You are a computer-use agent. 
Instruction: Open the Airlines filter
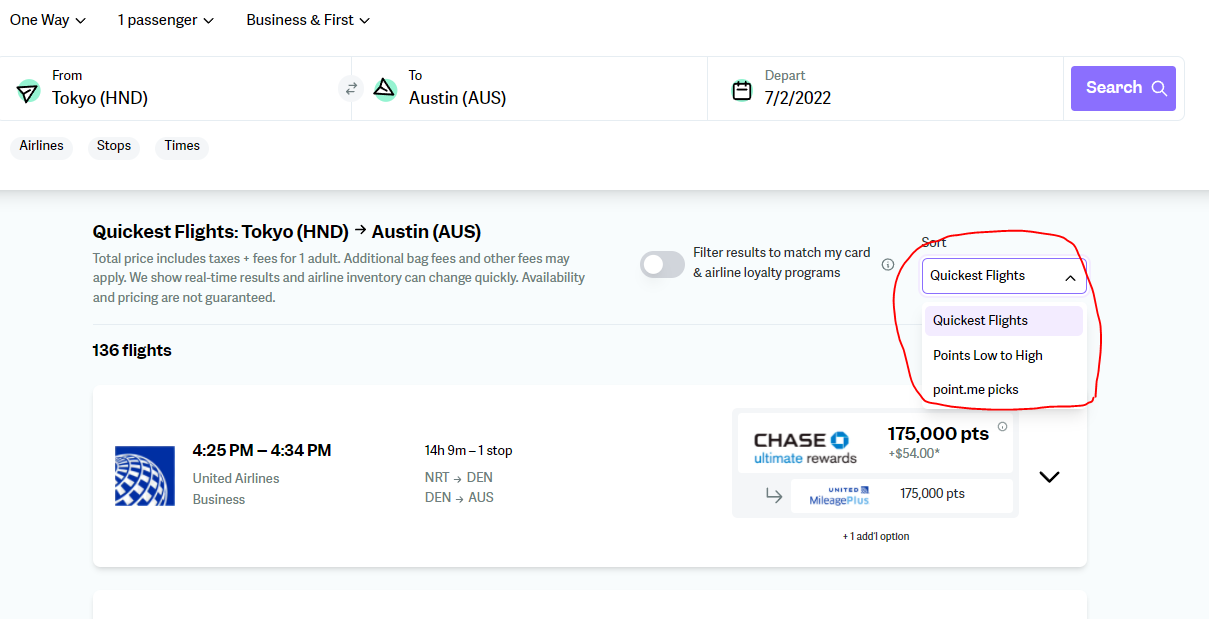(x=41, y=146)
